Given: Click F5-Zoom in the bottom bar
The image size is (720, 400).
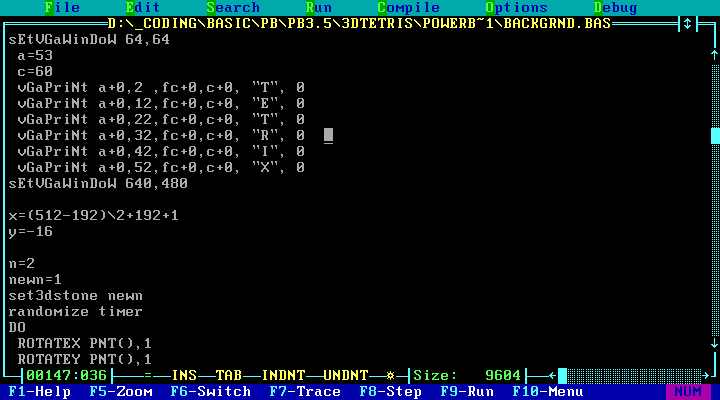Looking at the screenshot, I should tap(121, 392).
